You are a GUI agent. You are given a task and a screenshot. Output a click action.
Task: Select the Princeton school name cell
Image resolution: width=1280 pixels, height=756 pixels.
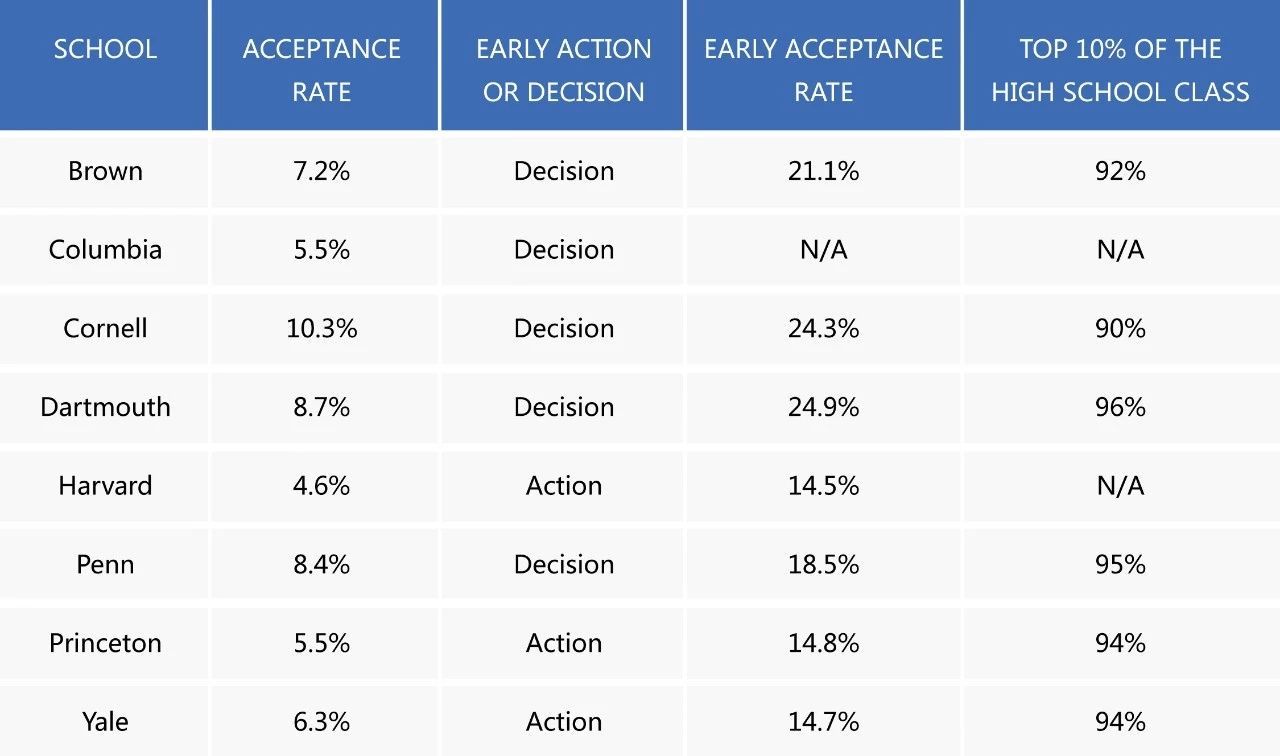105,643
